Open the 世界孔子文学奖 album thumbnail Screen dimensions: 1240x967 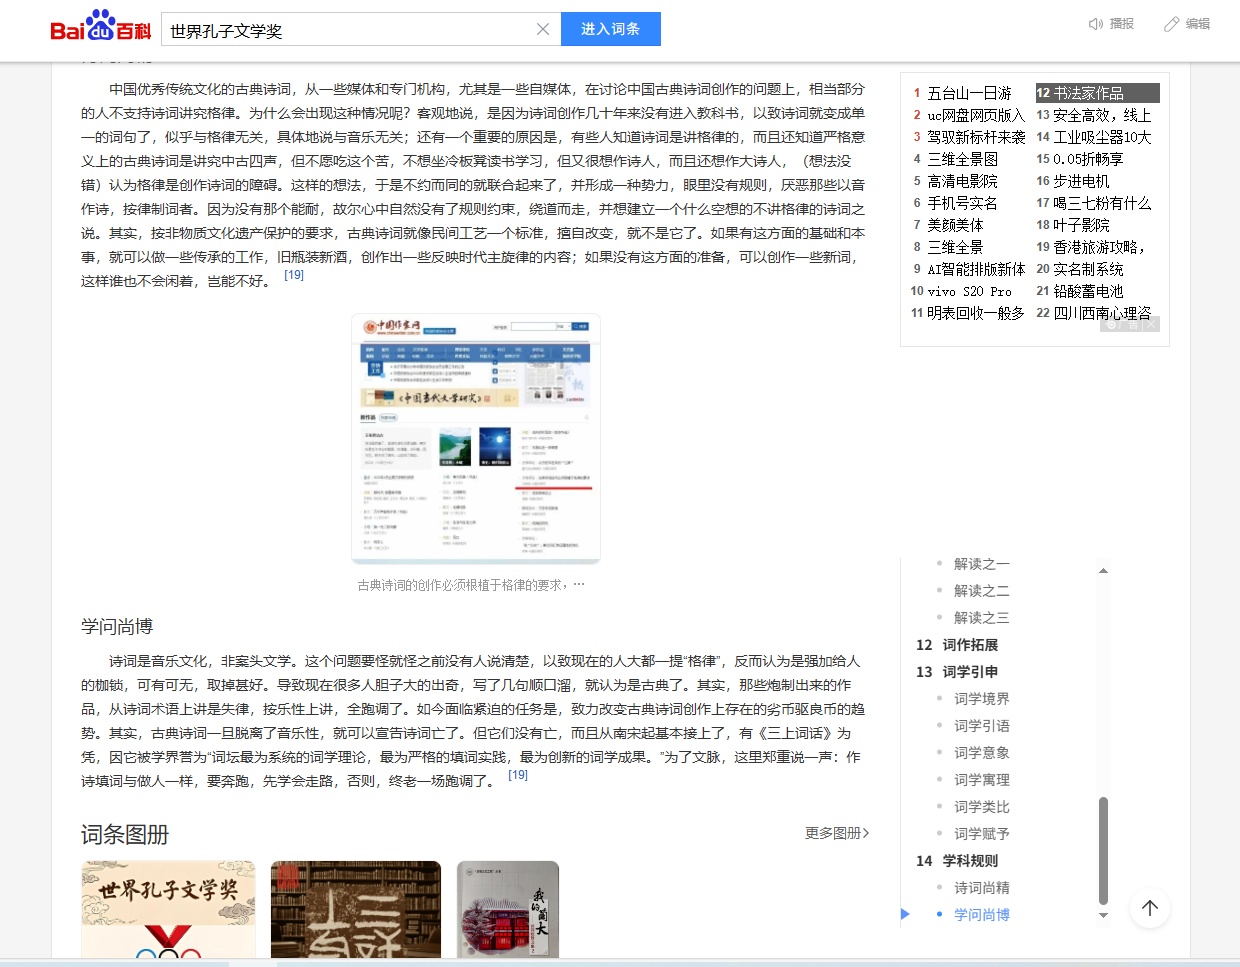[x=168, y=909]
